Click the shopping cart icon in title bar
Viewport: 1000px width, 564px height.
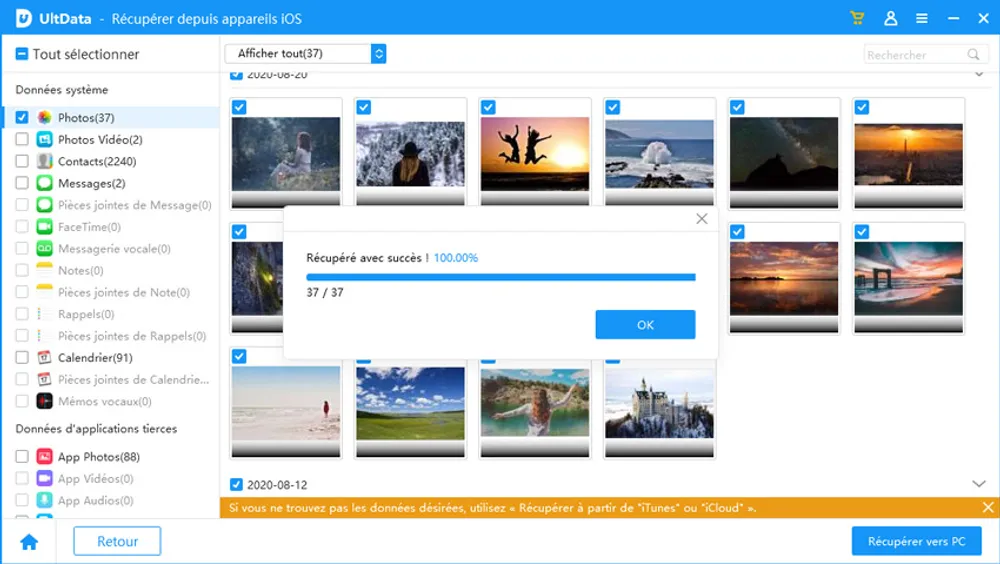[x=857, y=18]
